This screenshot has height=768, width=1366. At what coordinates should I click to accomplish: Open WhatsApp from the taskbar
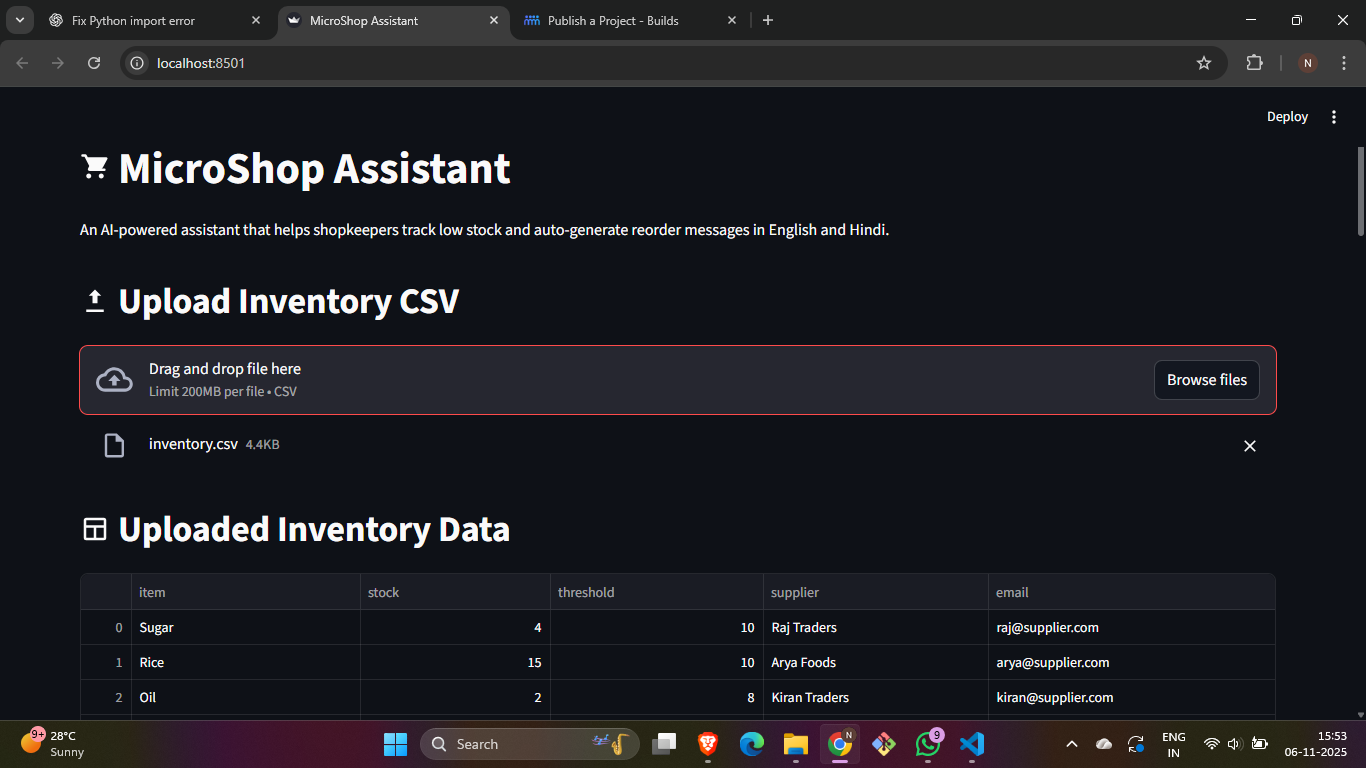point(928,744)
